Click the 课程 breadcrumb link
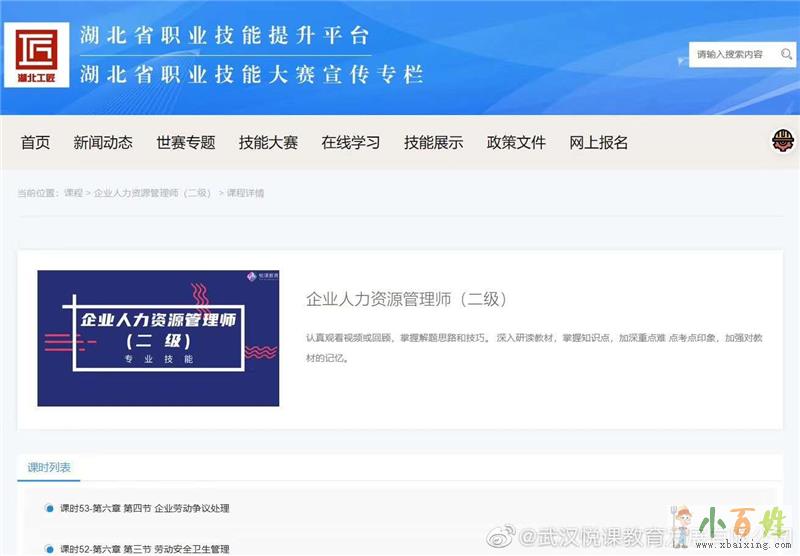This screenshot has height=556, width=800. (x=73, y=193)
